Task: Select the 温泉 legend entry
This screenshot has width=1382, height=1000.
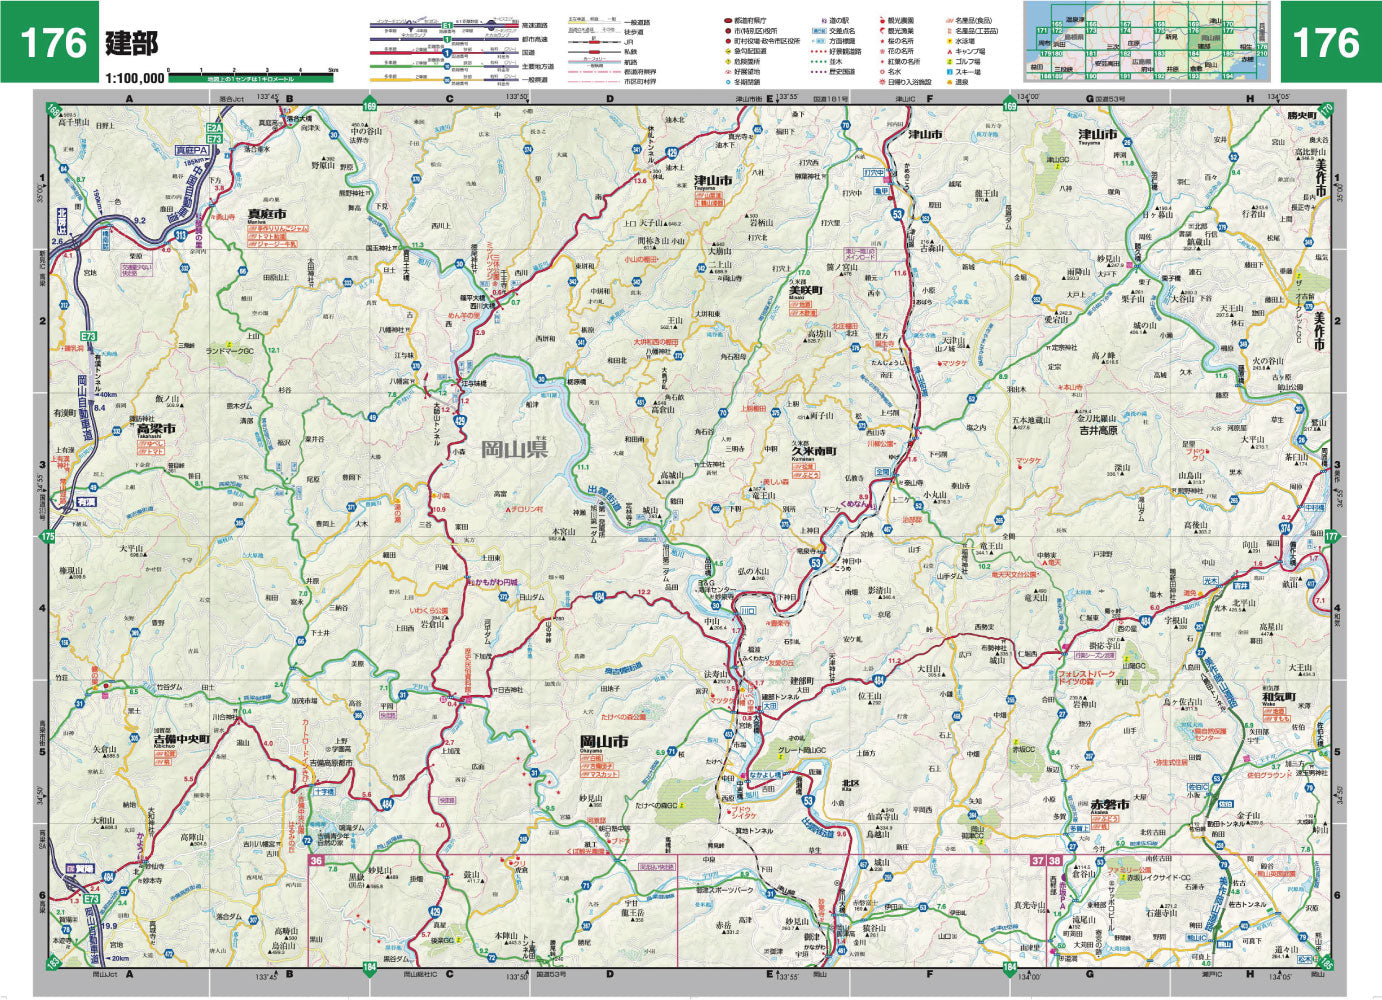Action: pos(961,82)
